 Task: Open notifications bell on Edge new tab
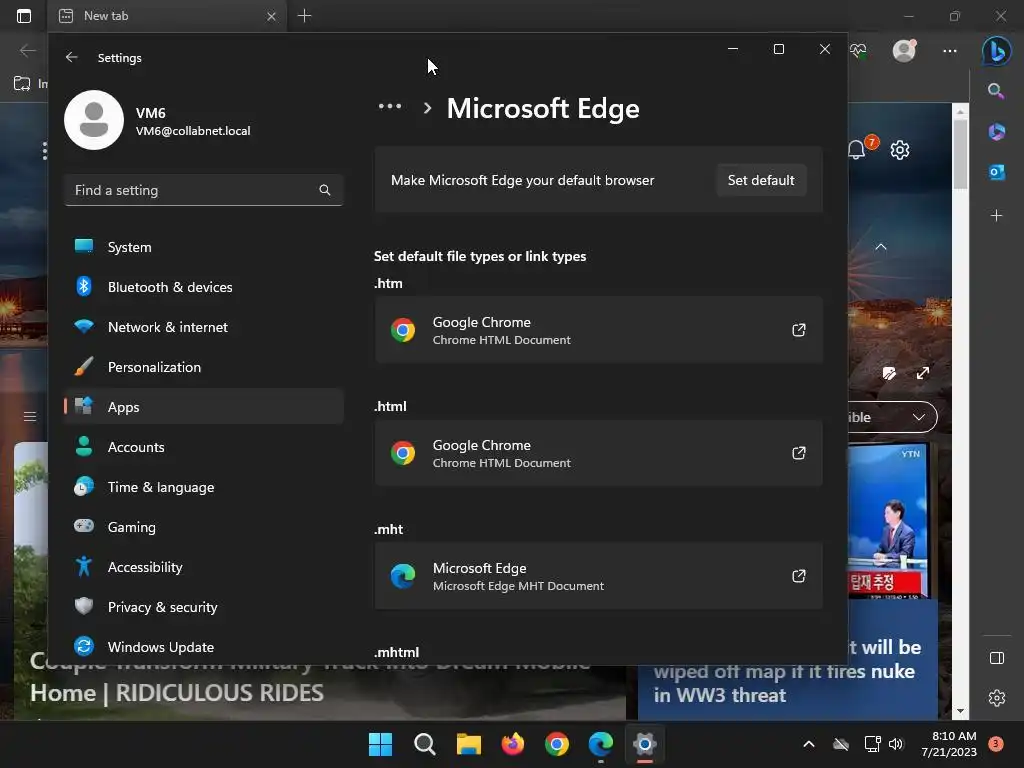pyautogui.click(x=857, y=150)
